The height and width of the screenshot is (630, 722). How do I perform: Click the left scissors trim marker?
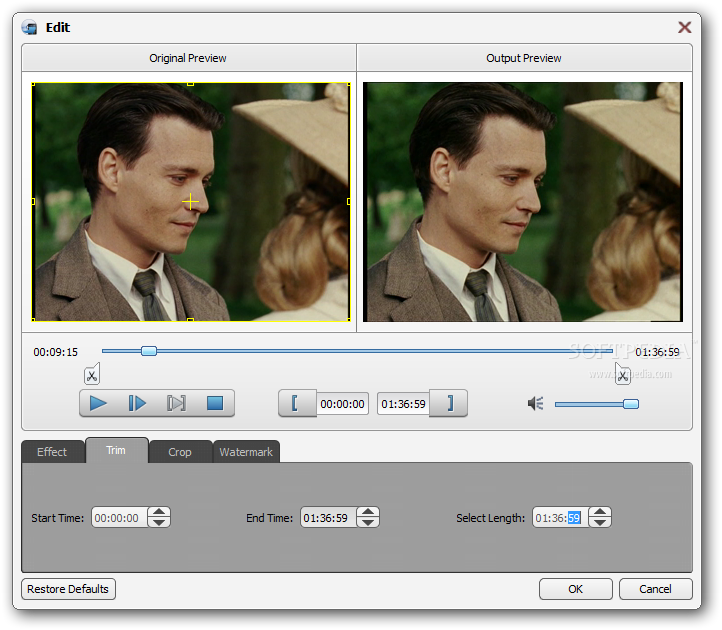(x=92, y=374)
